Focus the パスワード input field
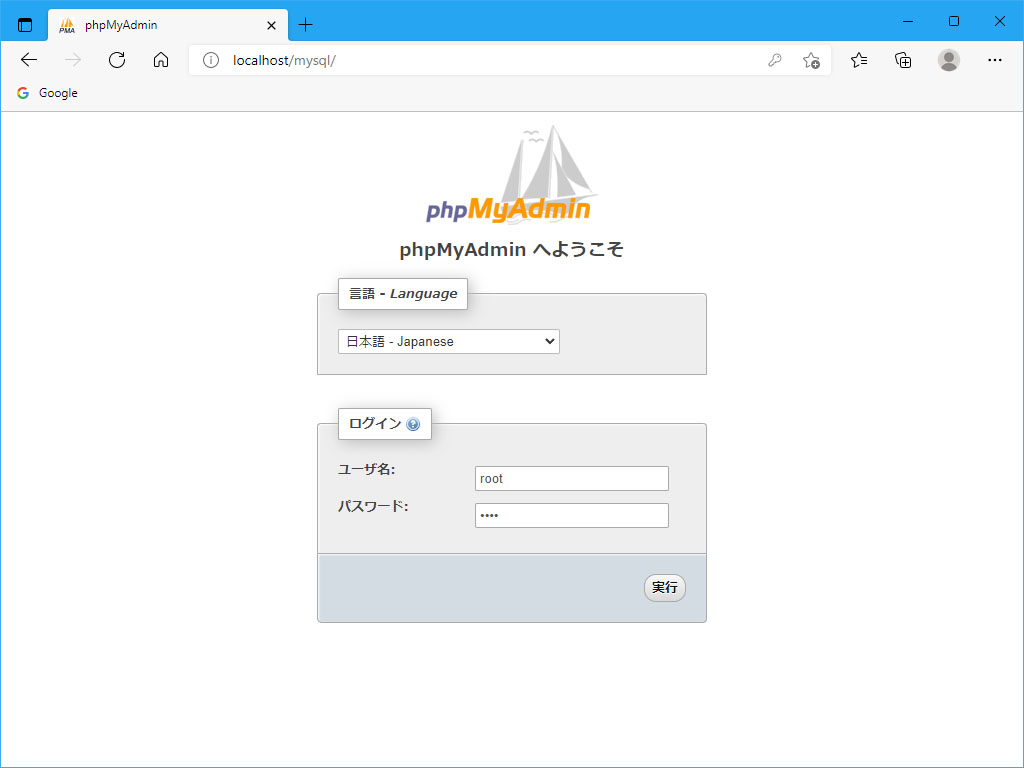The width and height of the screenshot is (1024, 768). pos(571,516)
